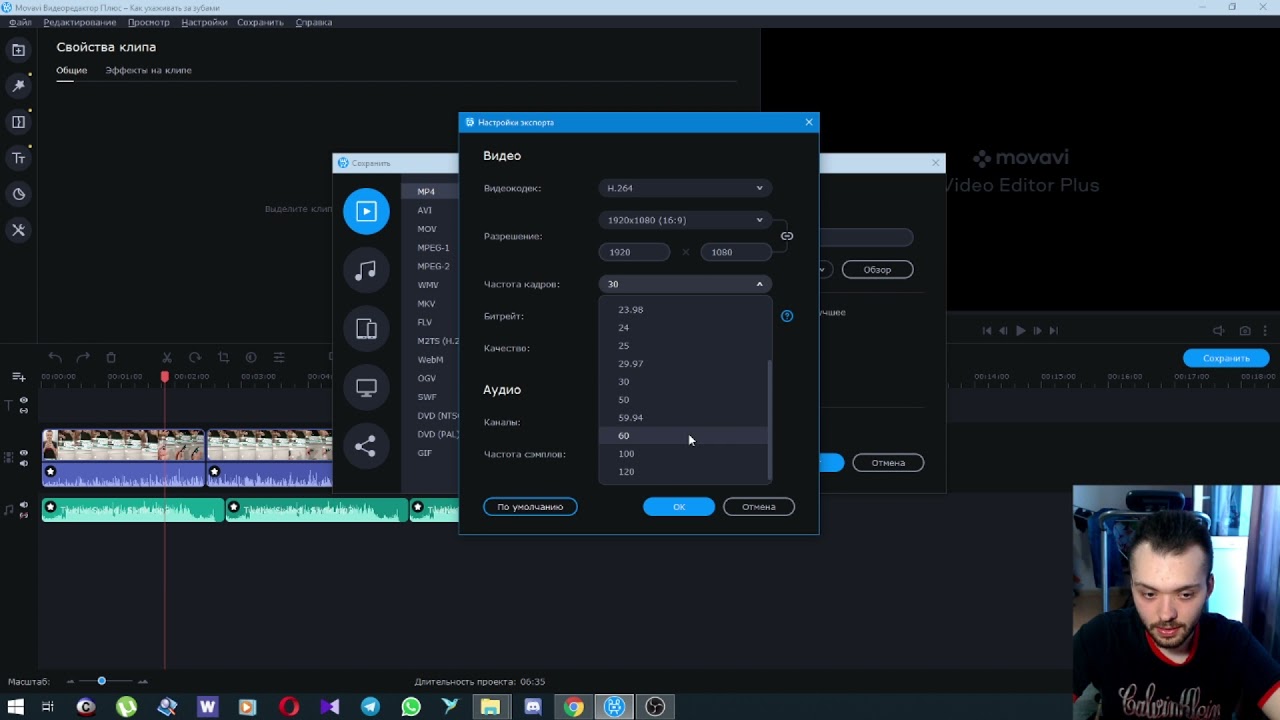Click the width field 1920
Screen dimensions: 1280x720
point(634,252)
